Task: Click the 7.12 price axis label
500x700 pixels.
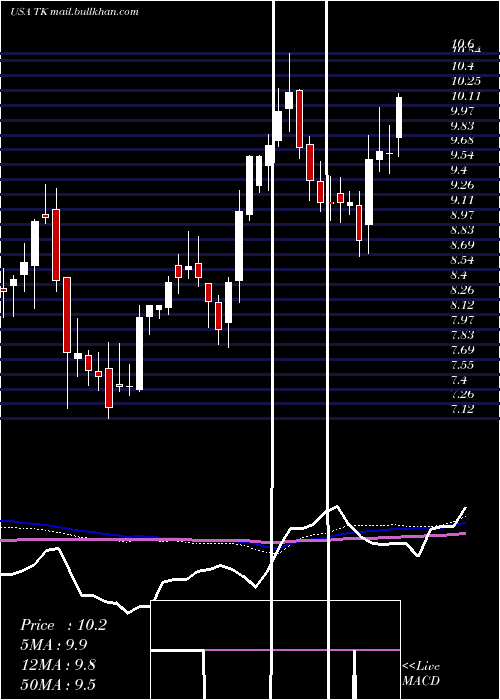Action: coord(462,409)
